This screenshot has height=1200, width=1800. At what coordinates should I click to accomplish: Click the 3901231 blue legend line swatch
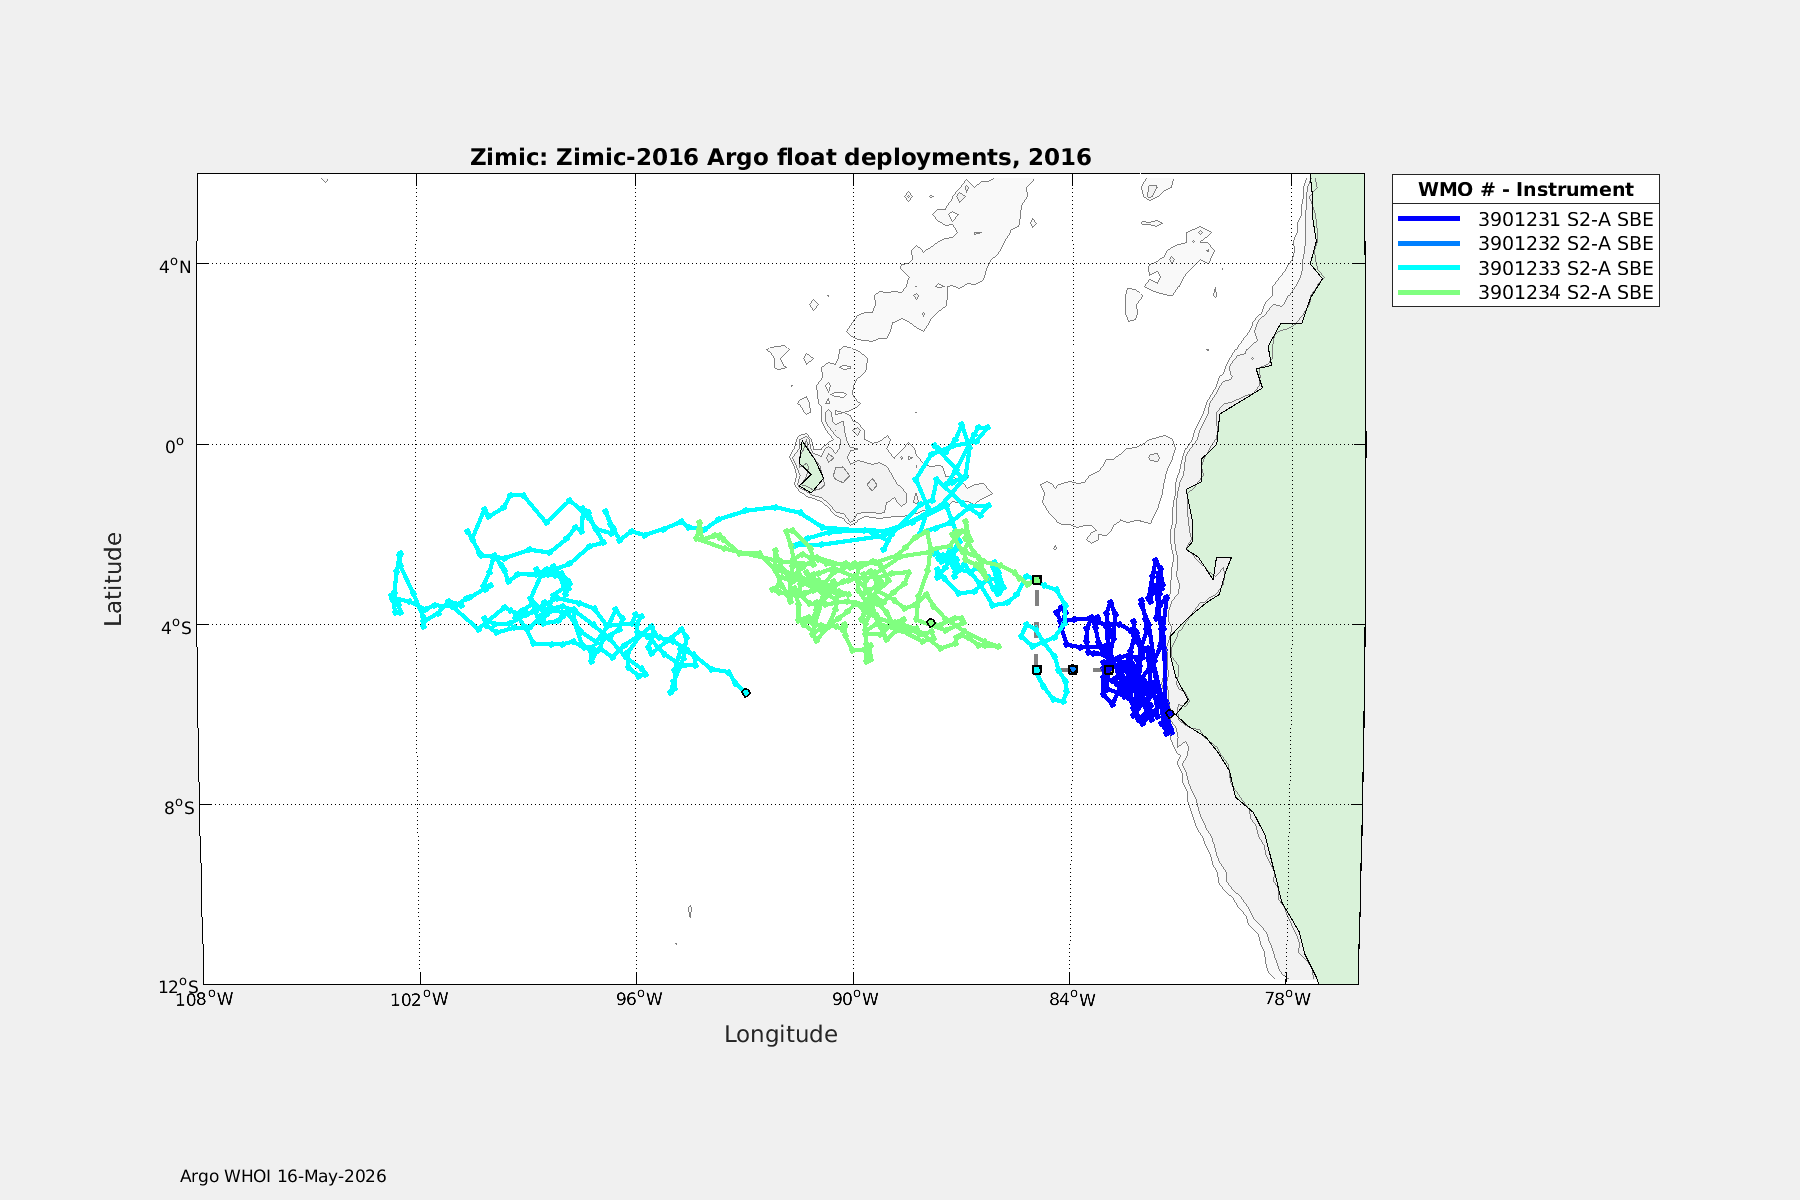1429,219
